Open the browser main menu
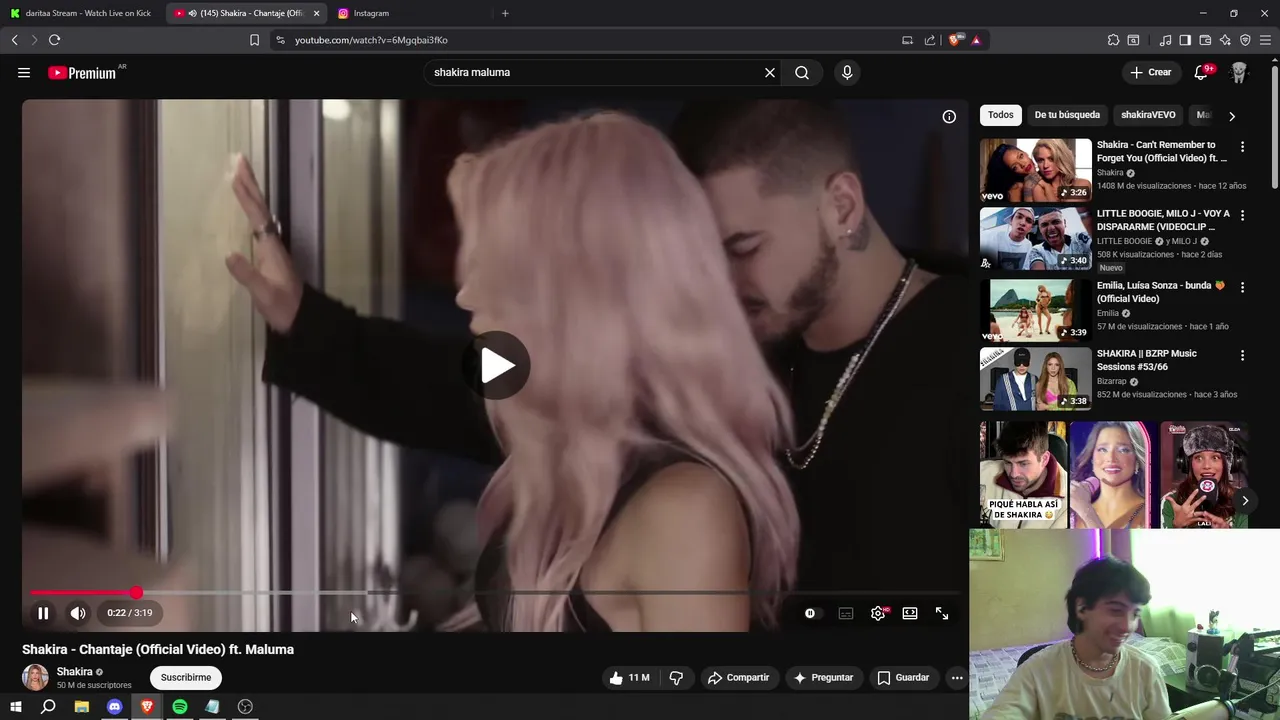 (x=1265, y=40)
